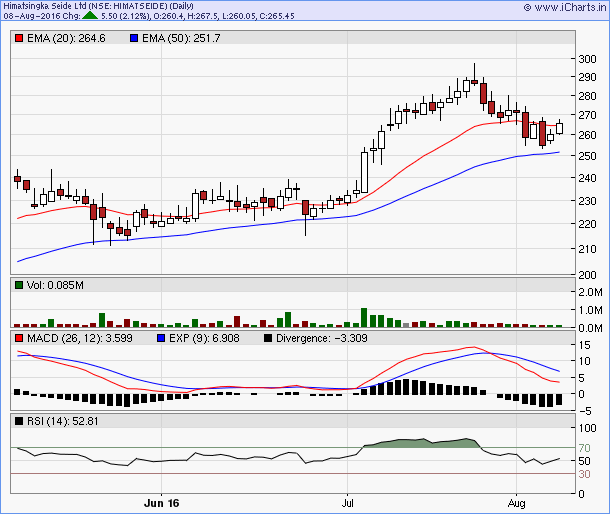610x514 pixels.
Task: Click the red 30 RSI oversold label
Action: tap(584, 474)
